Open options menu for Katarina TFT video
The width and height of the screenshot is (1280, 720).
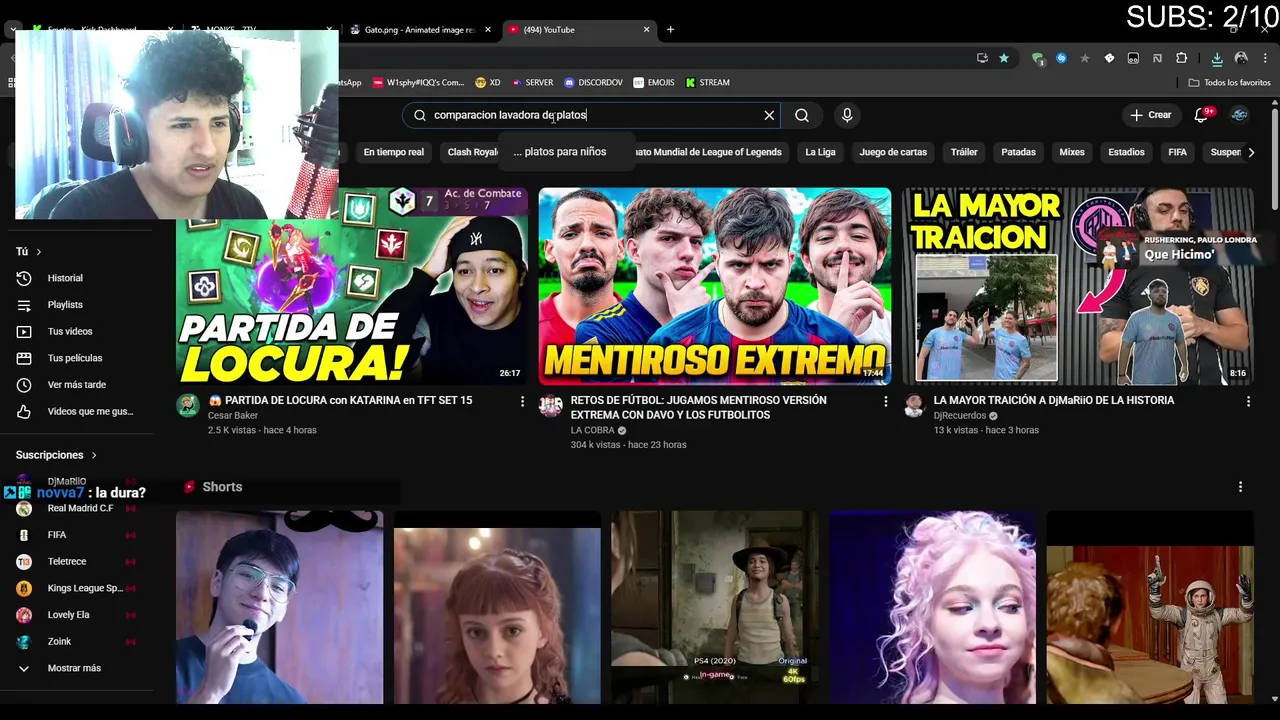tap(521, 401)
